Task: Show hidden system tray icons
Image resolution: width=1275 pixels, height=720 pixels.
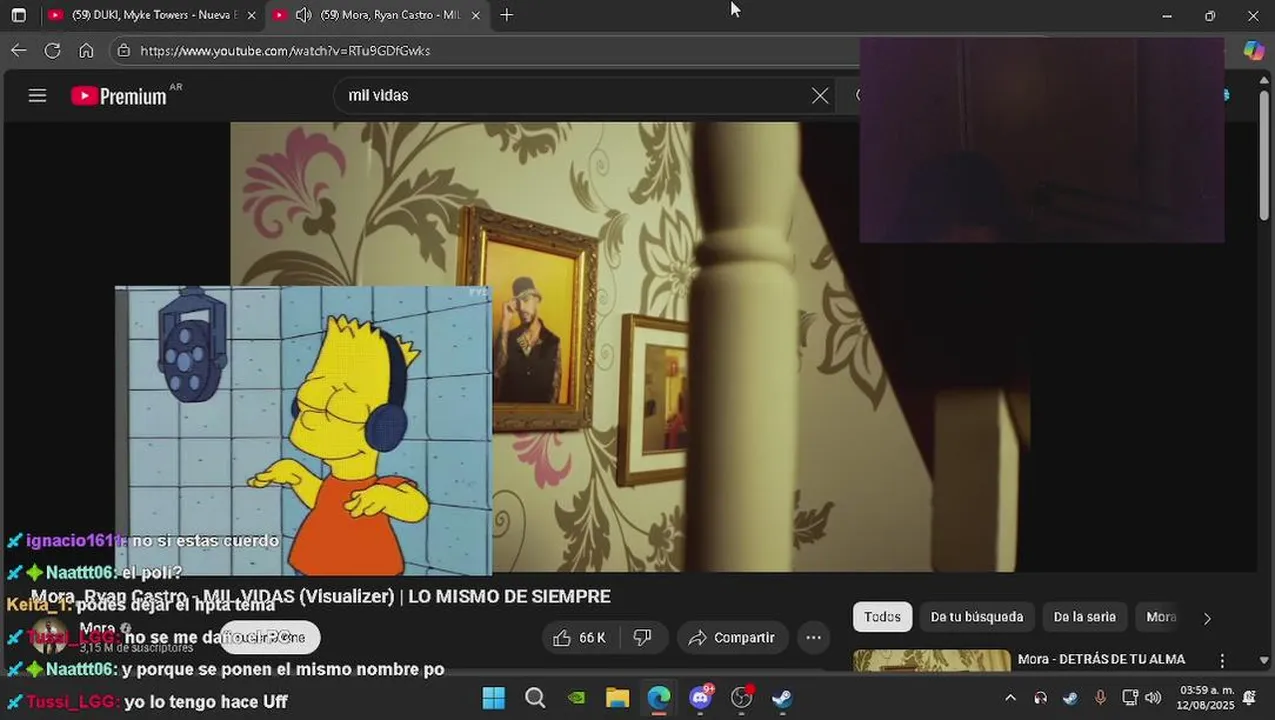Action: click(1010, 698)
